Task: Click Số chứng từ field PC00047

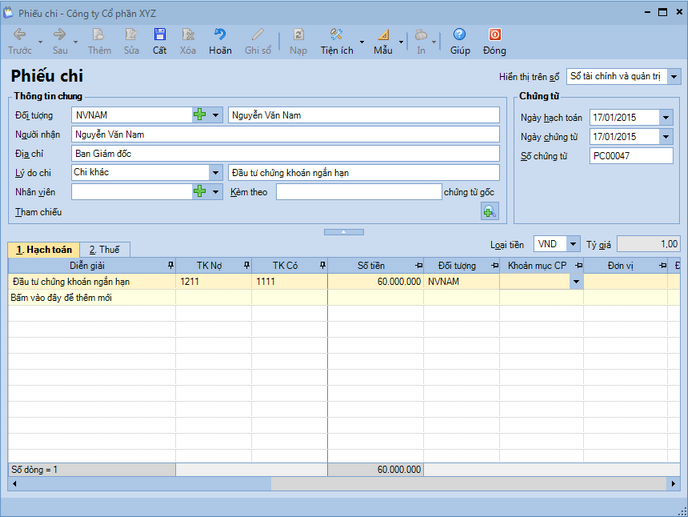Action: (631, 156)
